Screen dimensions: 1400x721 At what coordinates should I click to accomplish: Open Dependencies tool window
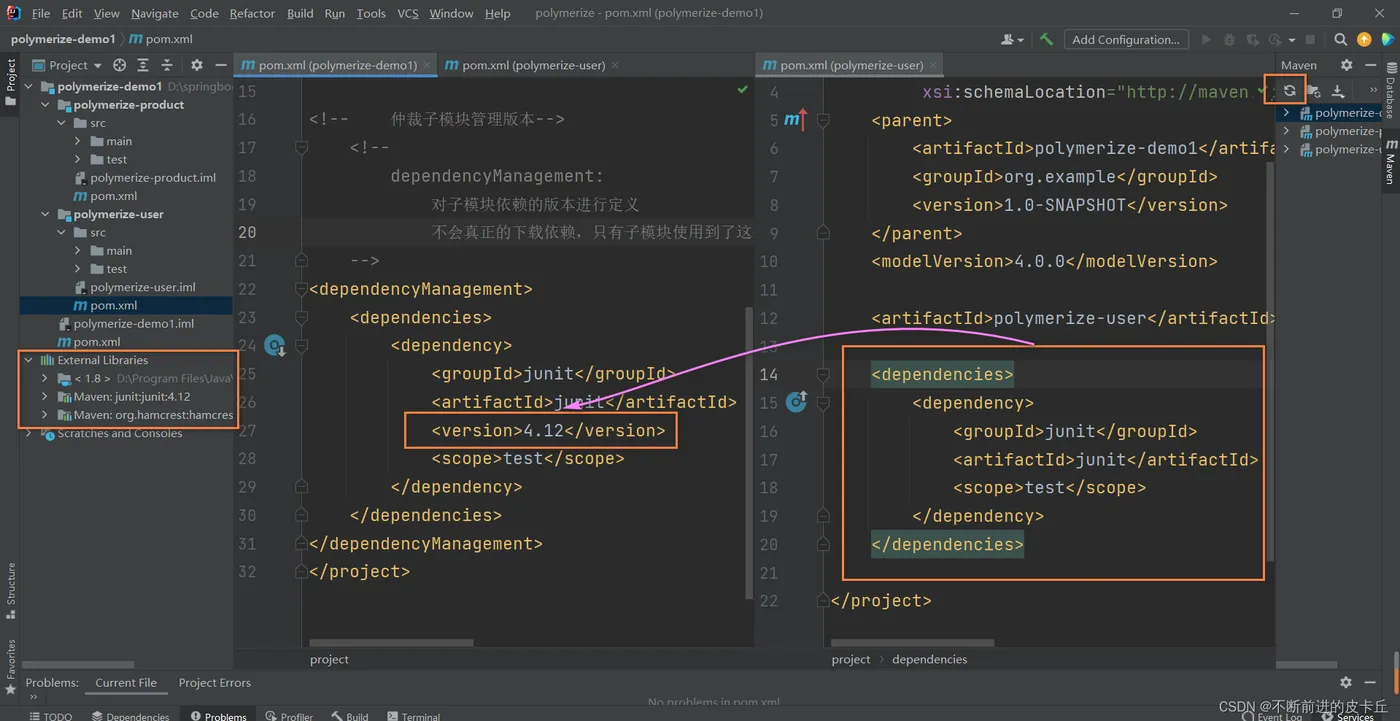coord(130,716)
